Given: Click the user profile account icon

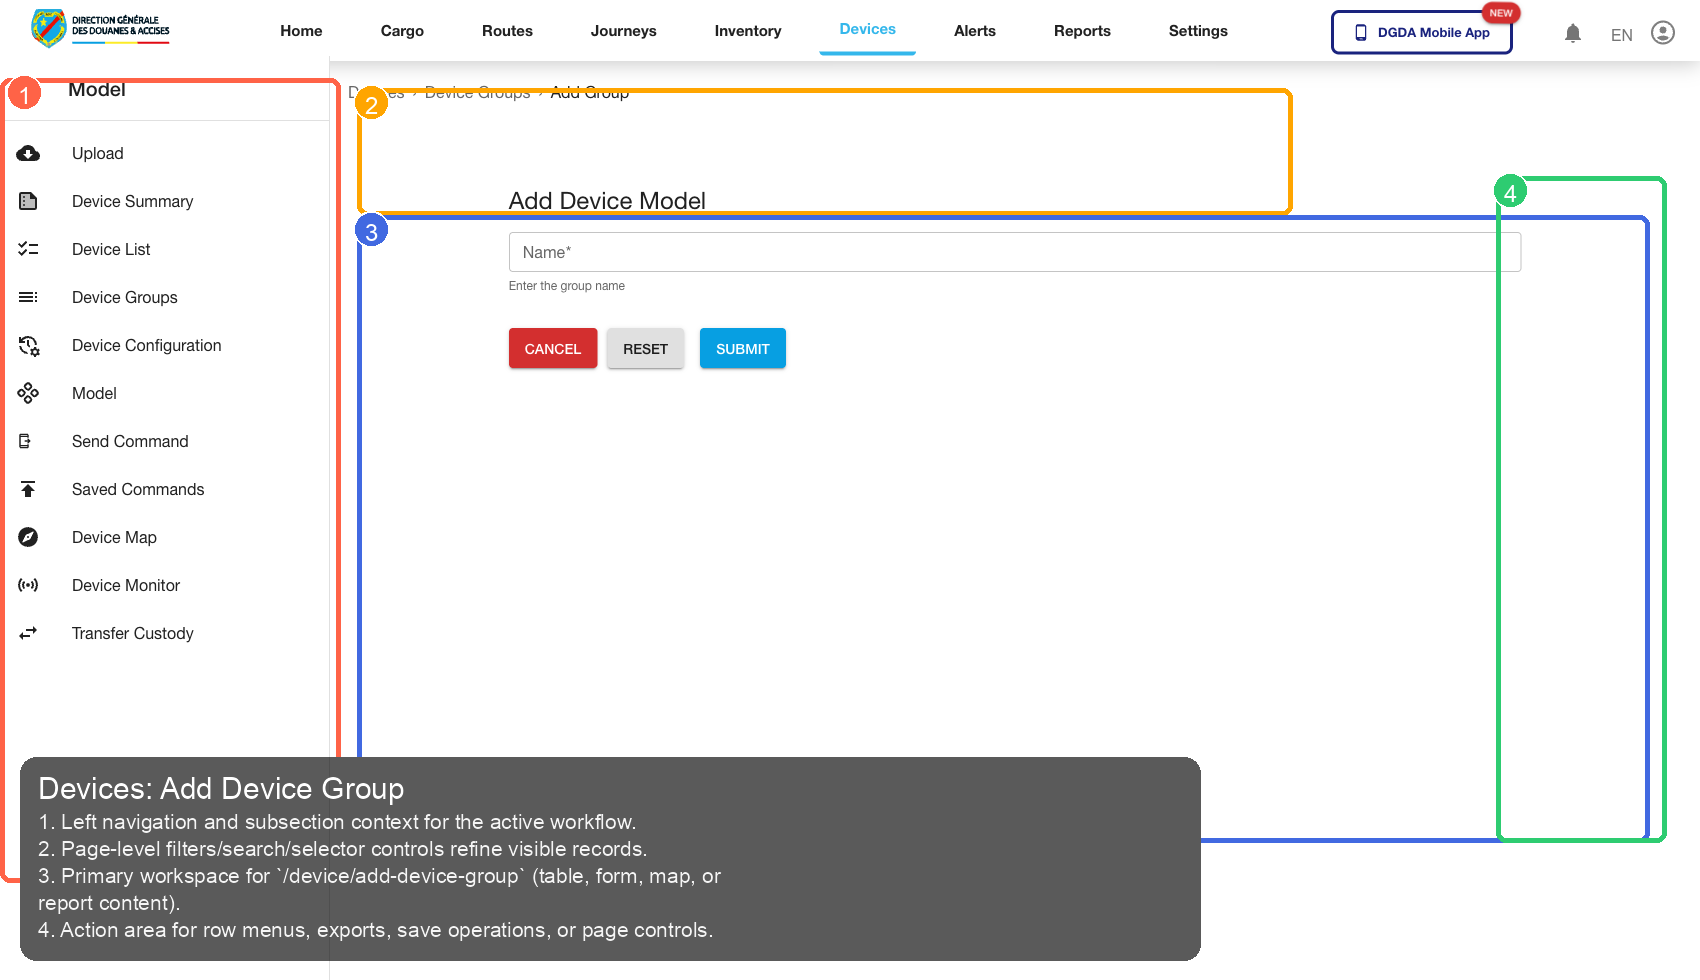Looking at the screenshot, I should coord(1663,32).
